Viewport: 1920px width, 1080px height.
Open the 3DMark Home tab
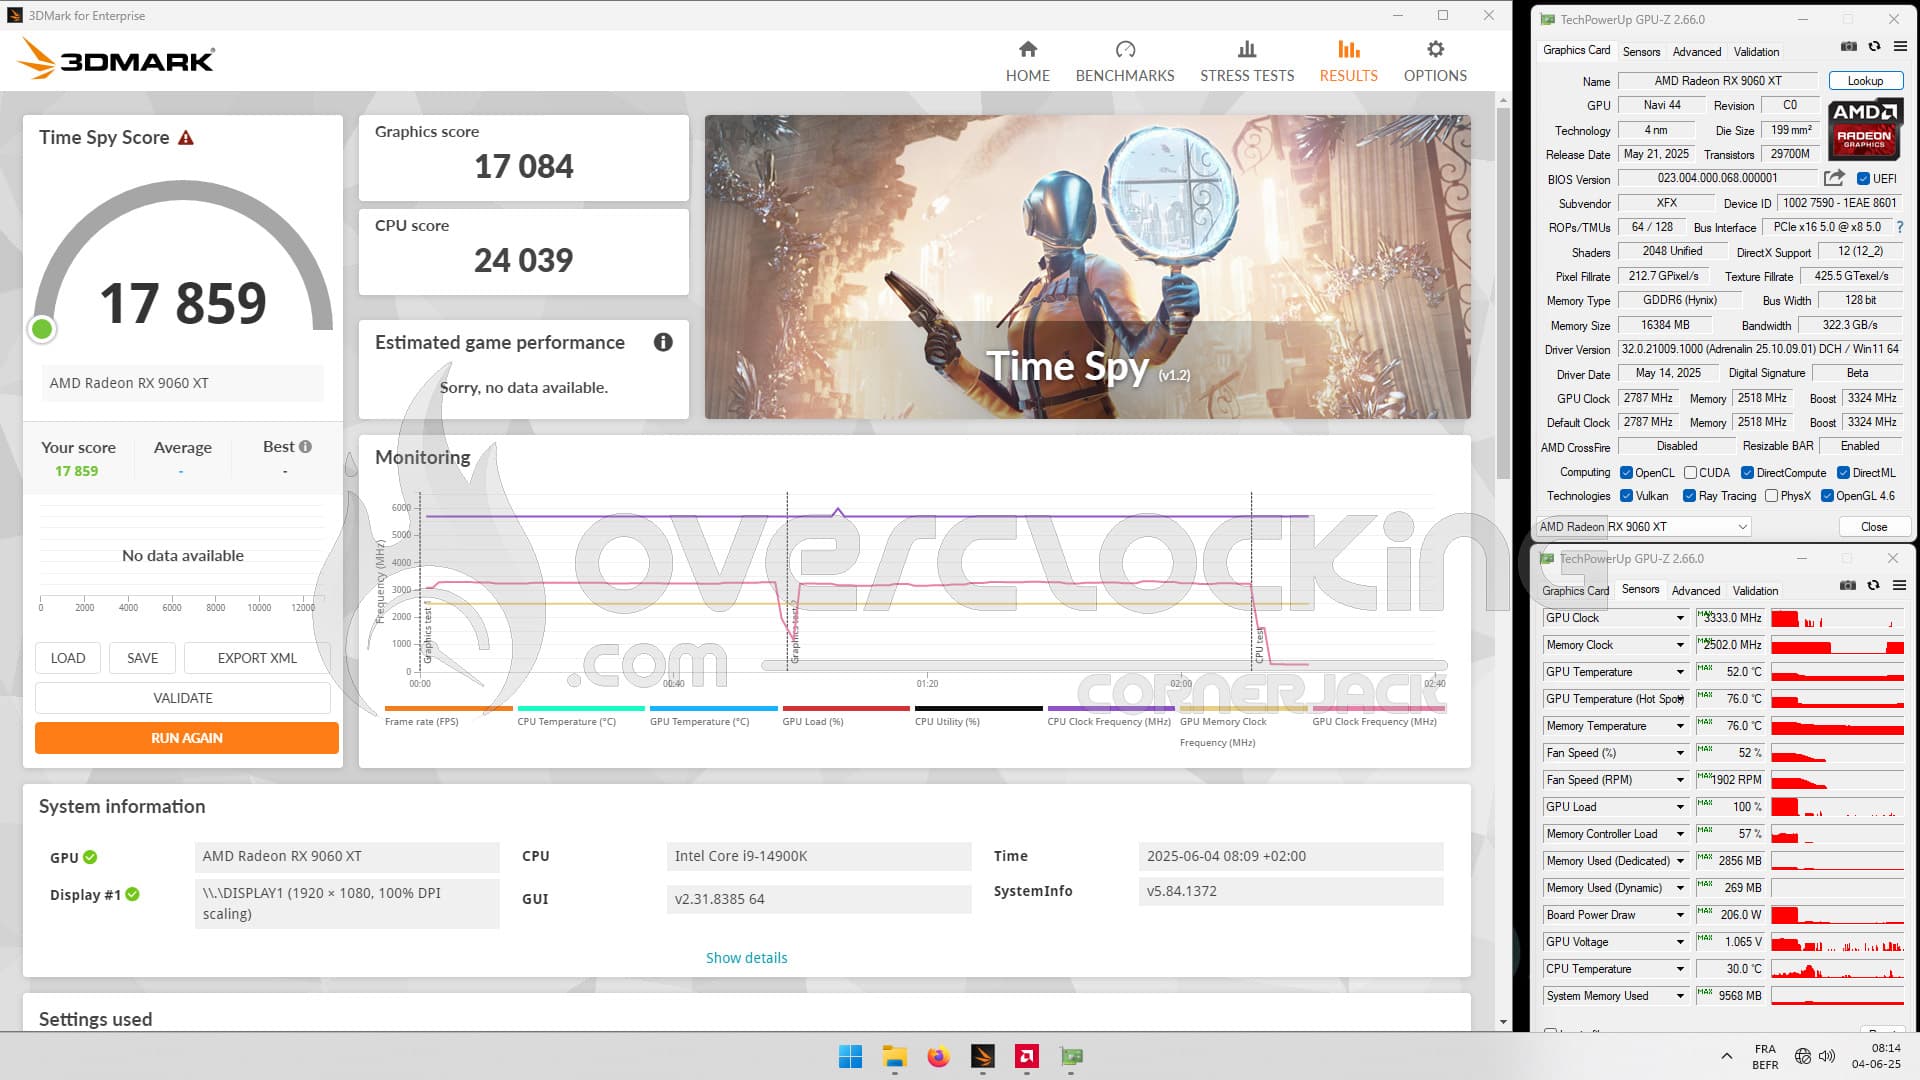[x=1027, y=61]
